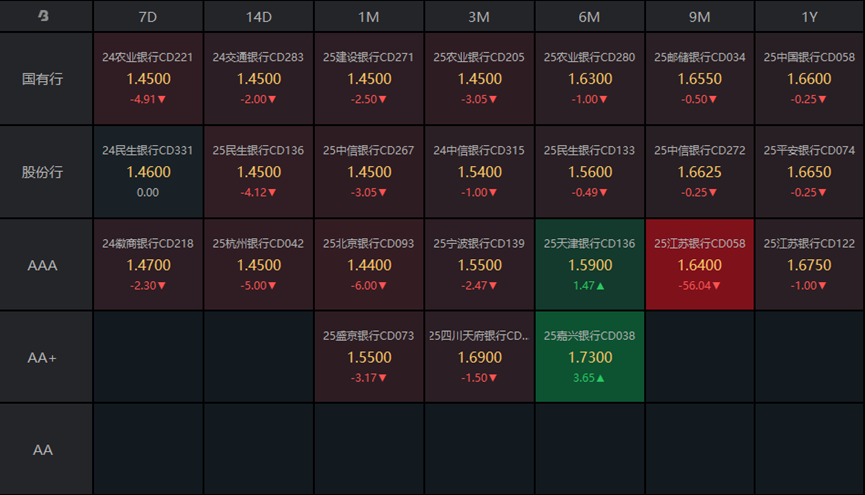The height and width of the screenshot is (495, 865).
Task: Select the AA+ rating row label
Action: 43,357
